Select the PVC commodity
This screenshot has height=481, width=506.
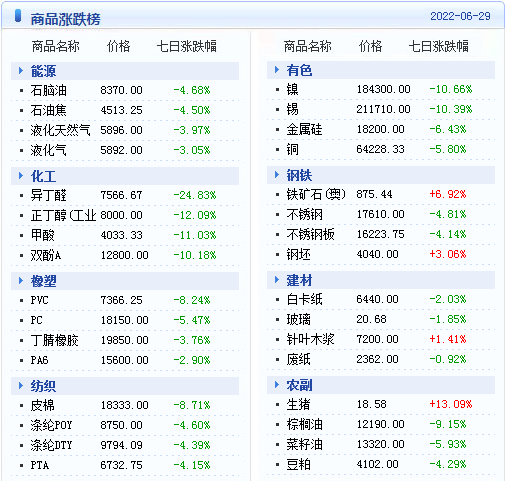pos(40,300)
